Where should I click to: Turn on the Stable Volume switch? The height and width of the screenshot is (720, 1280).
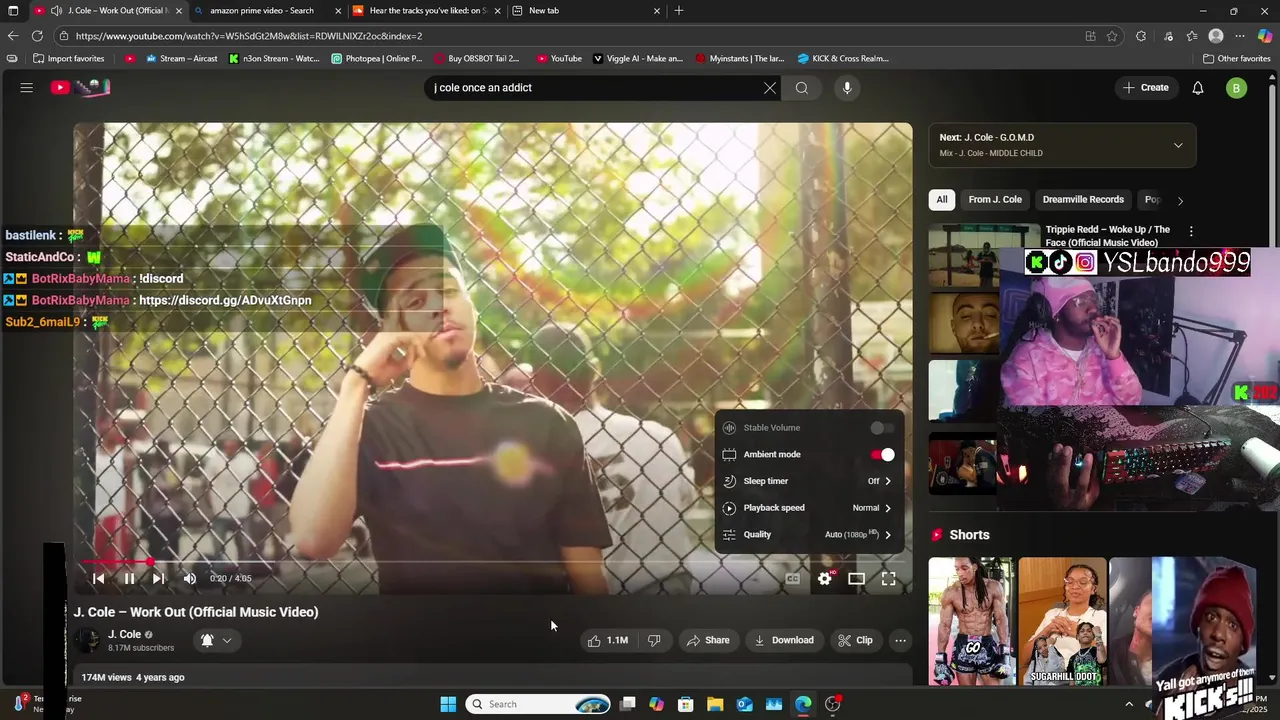pos(882,428)
